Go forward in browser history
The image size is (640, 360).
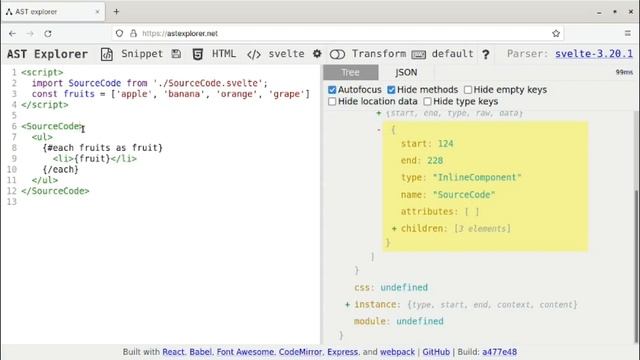[30, 33]
